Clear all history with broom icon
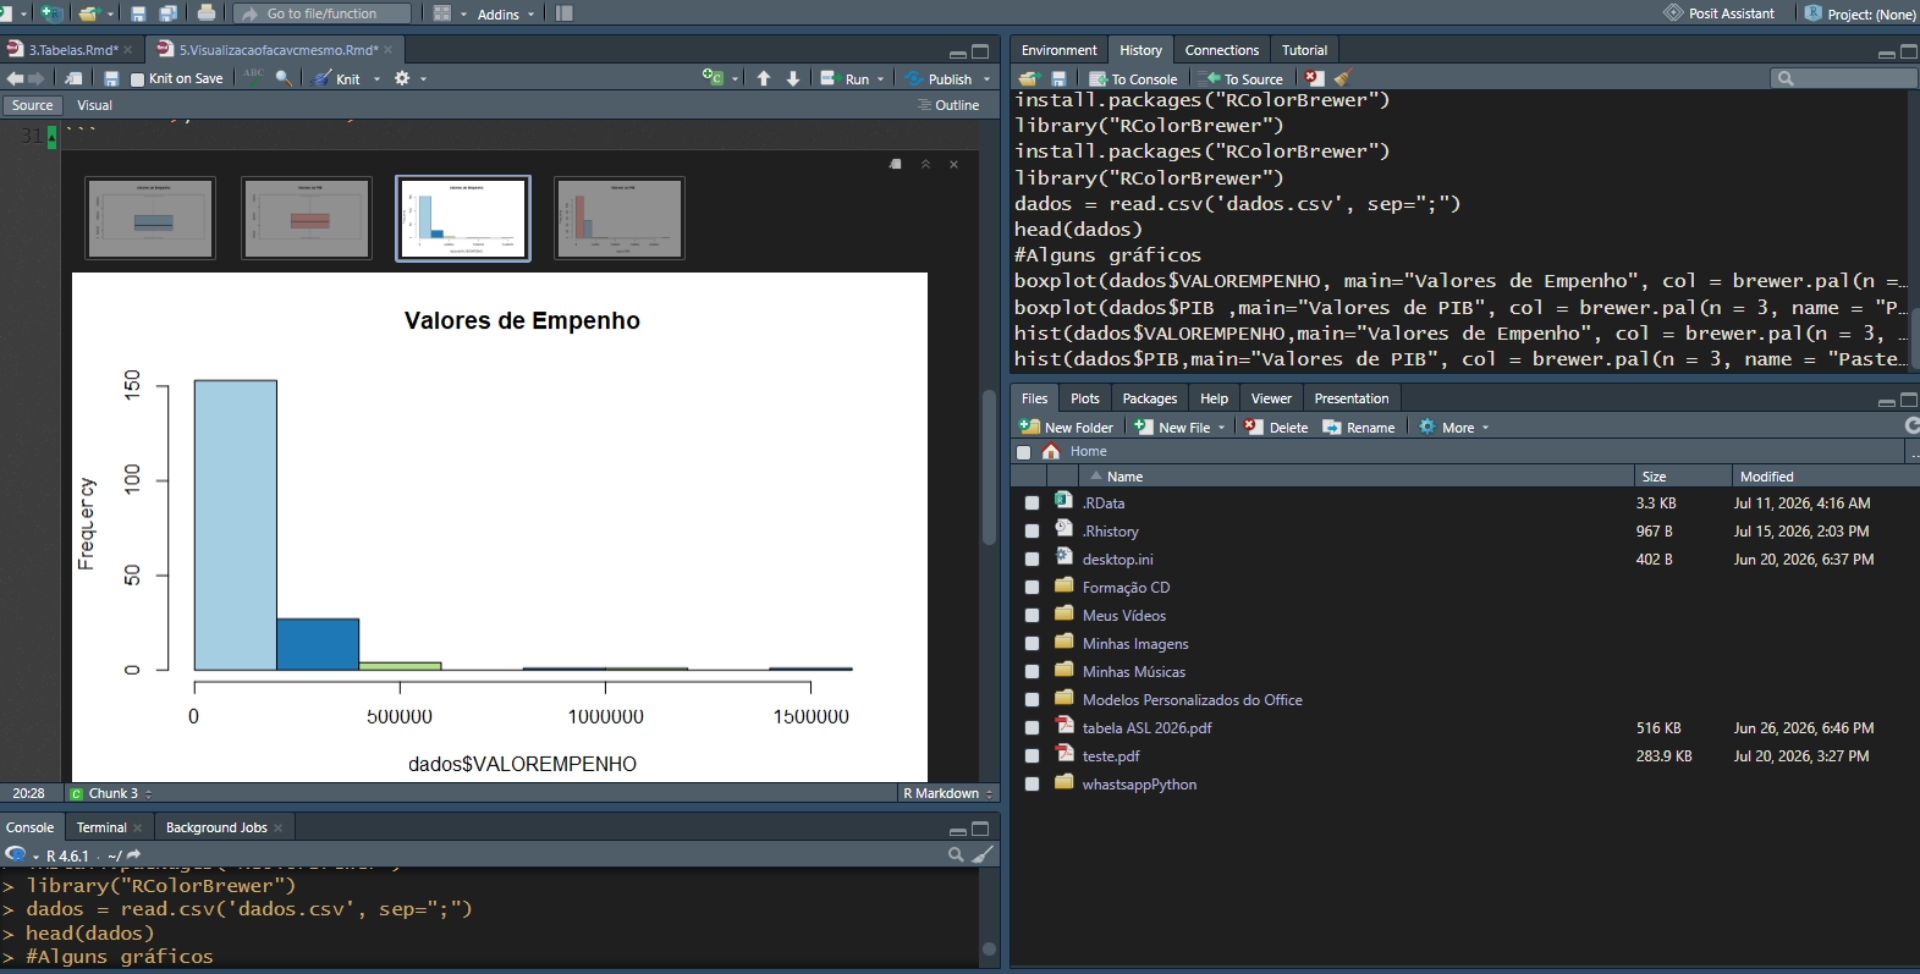Screen dimensions: 1920x974 tap(1343, 78)
